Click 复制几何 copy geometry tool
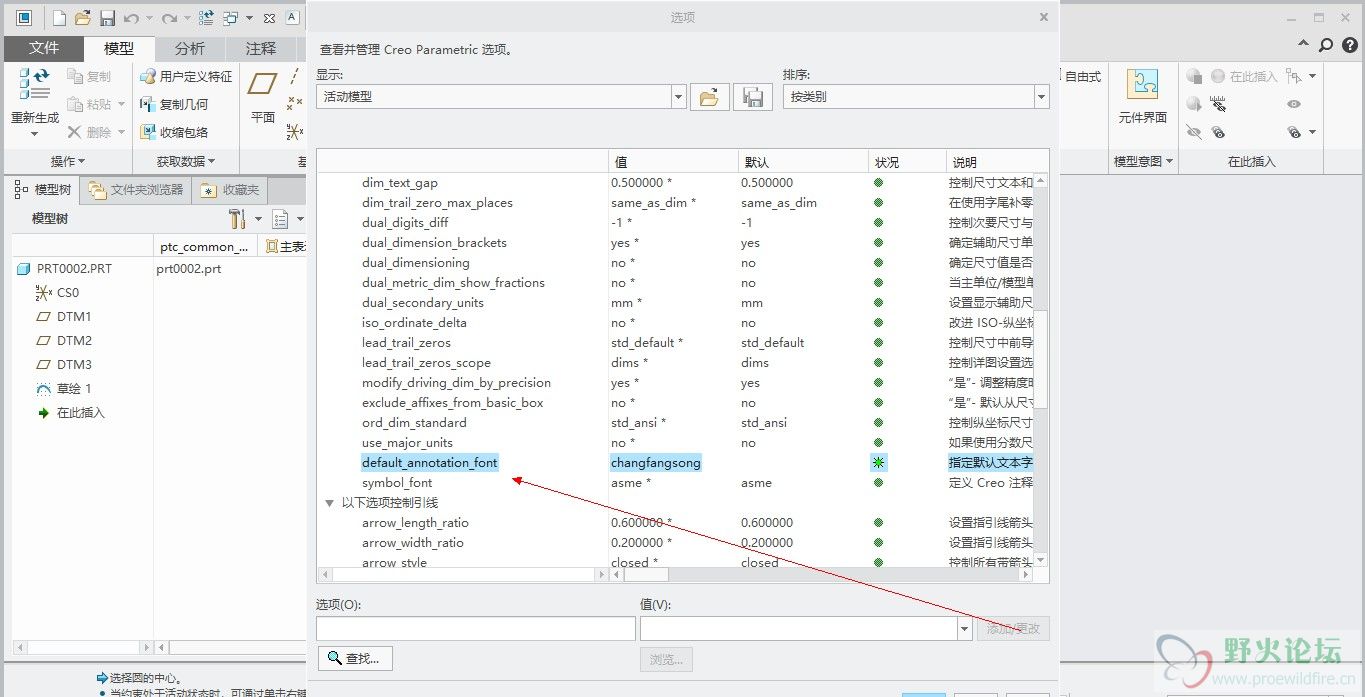1365x697 pixels. (x=174, y=104)
